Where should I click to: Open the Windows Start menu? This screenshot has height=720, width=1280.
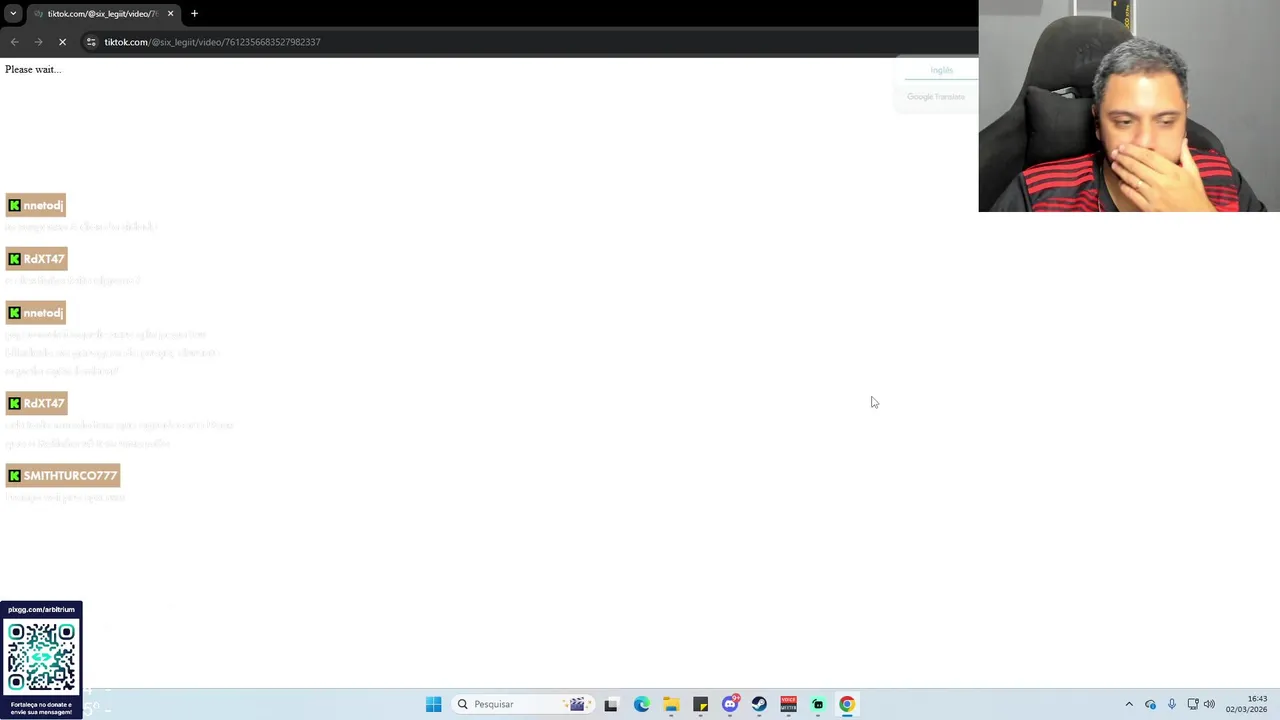pyautogui.click(x=433, y=704)
